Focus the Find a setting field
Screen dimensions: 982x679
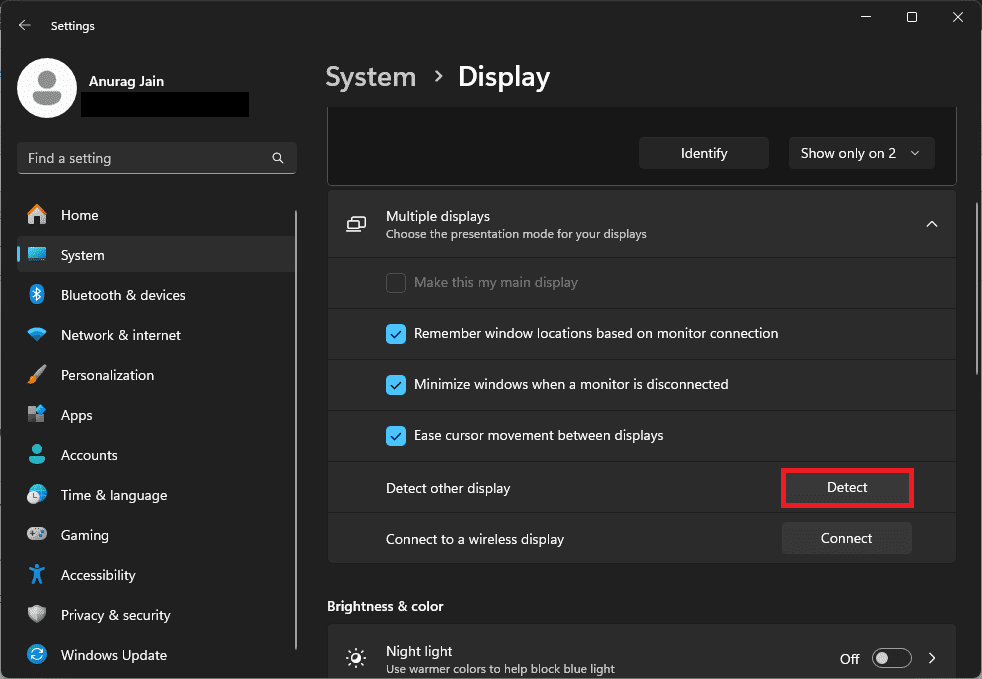pyautogui.click(x=145, y=158)
